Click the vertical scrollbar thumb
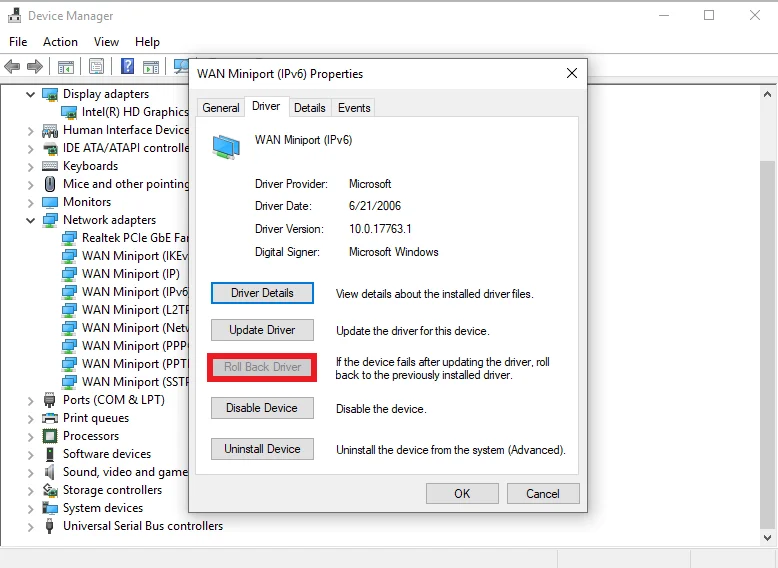 [767, 345]
